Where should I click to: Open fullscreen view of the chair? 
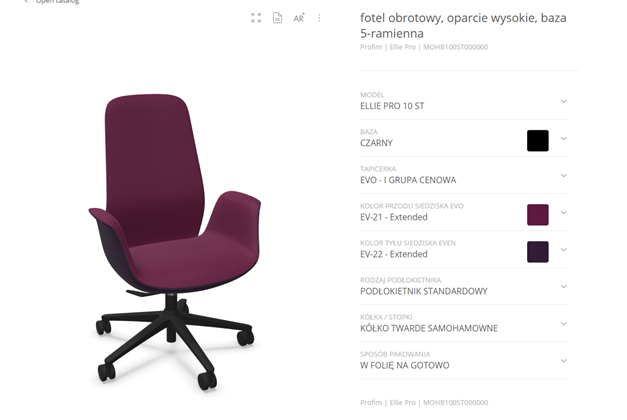tap(256, 18)
